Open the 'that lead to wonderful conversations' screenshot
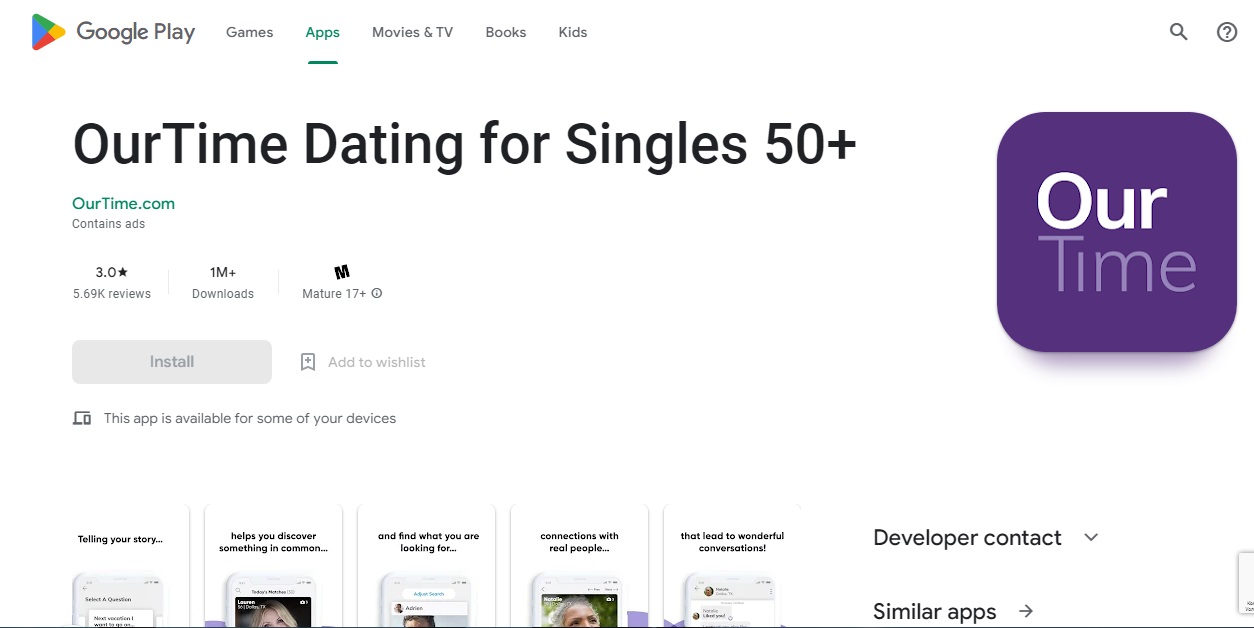 [x=732, y=566]
